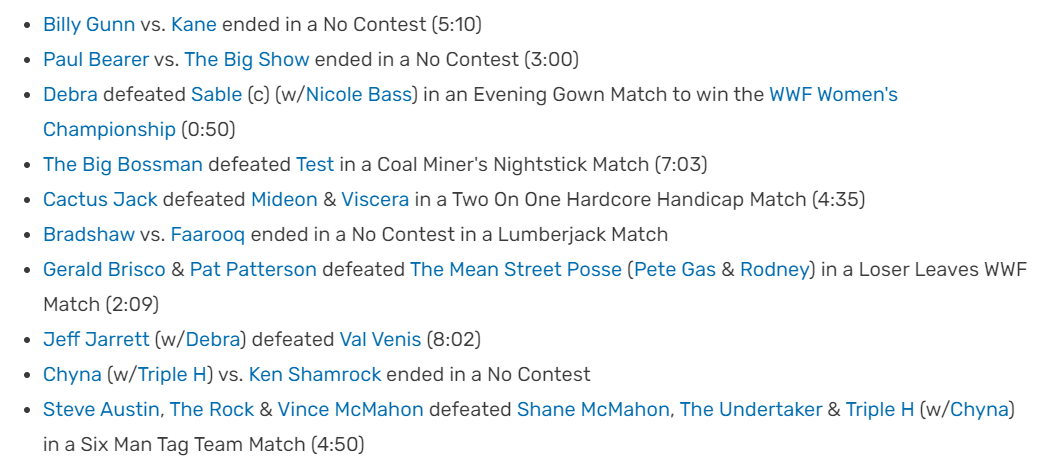Open the Ken Shamrock link
The width and height of the screenshot is (1051, 476).
315,374
